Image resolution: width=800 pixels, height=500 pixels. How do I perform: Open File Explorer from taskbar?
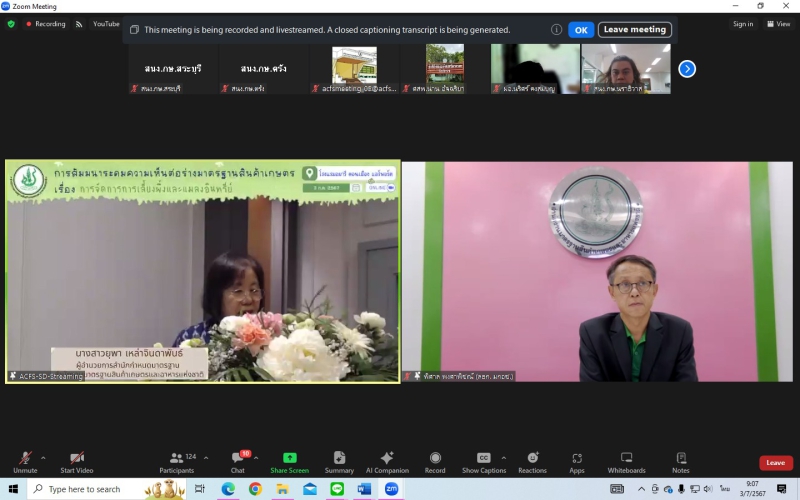pyautogui.click(x=283, y=489)
